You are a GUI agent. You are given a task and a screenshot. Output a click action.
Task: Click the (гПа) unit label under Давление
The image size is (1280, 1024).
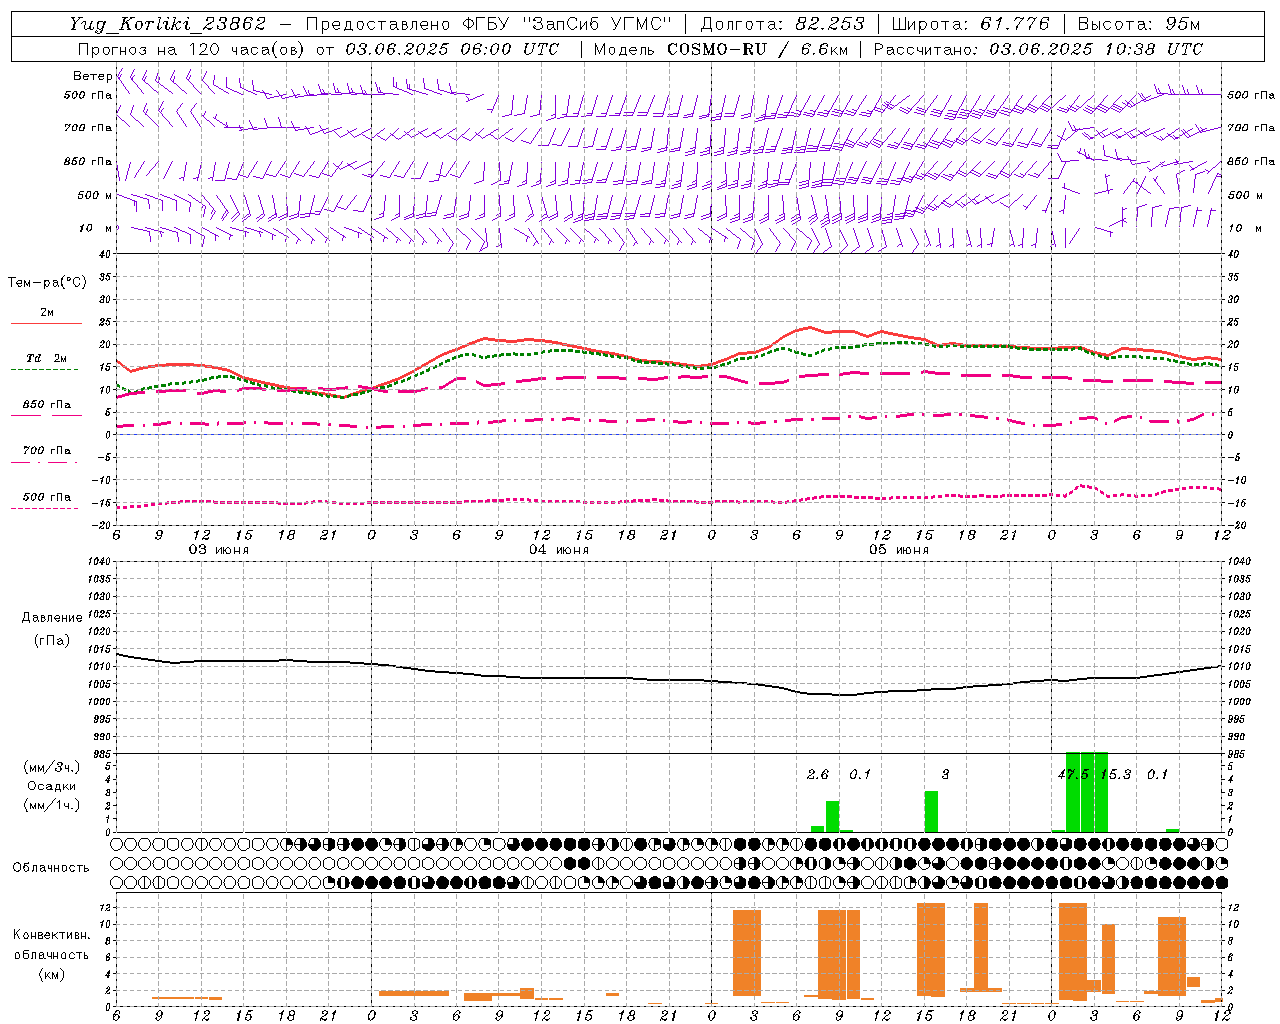[x=52, y=641]
